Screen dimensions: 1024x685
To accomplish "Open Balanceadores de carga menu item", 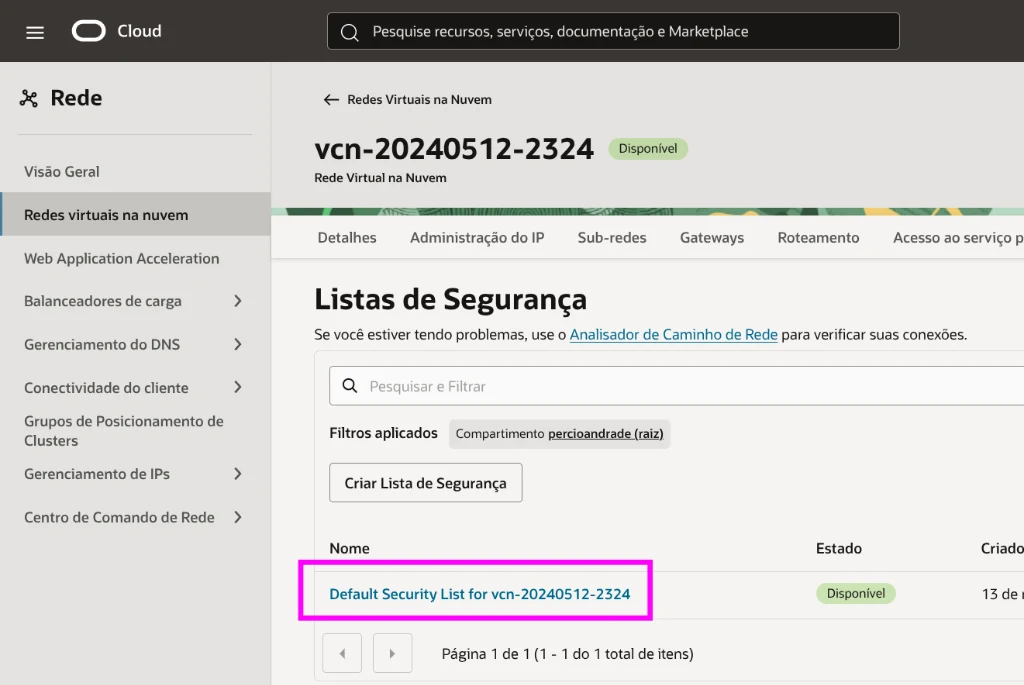I will pos(103,301).
